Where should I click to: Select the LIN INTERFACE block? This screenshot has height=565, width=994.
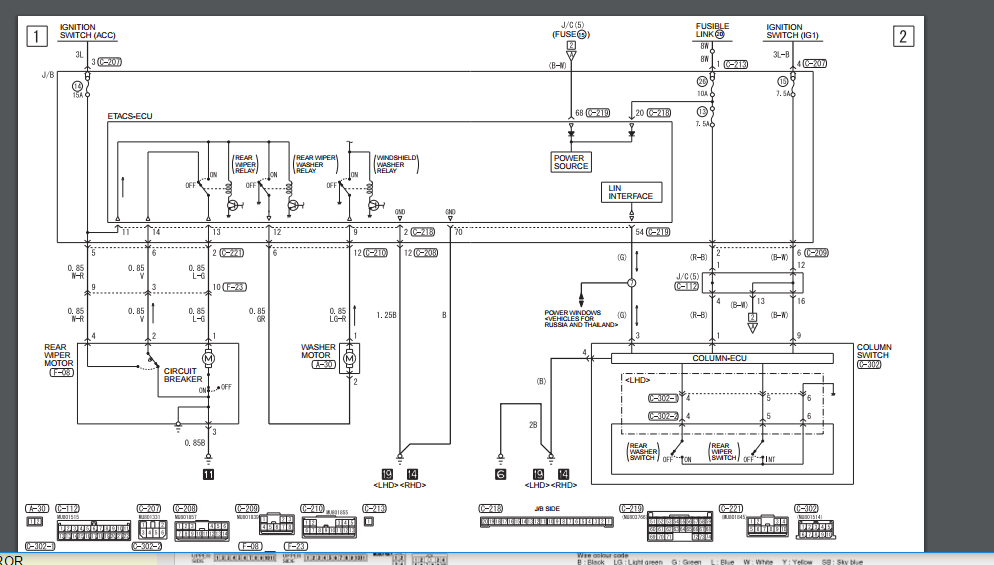click(x=630, y=192)
